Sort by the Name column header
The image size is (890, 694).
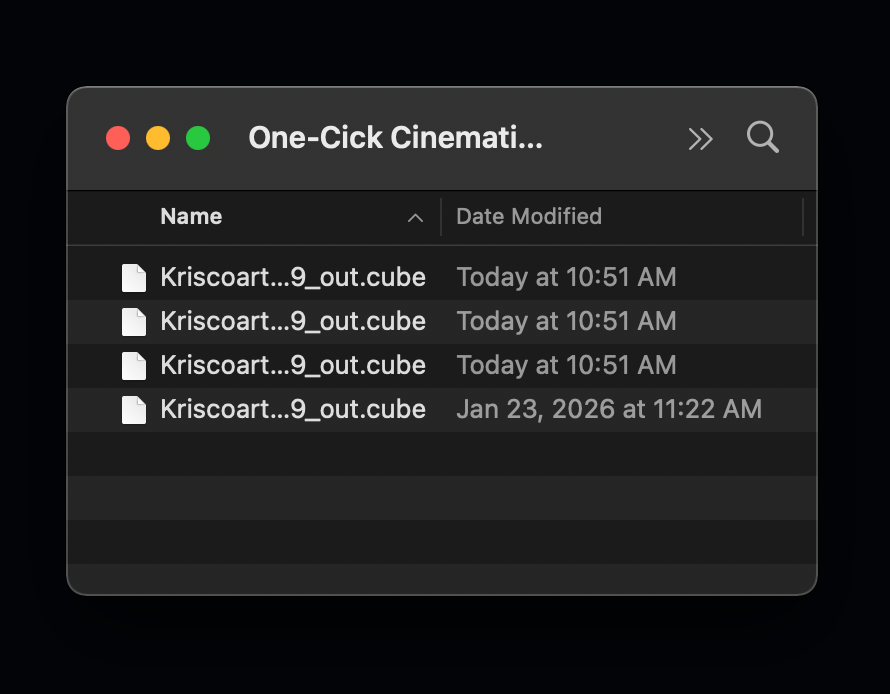(x=191, y=216)
